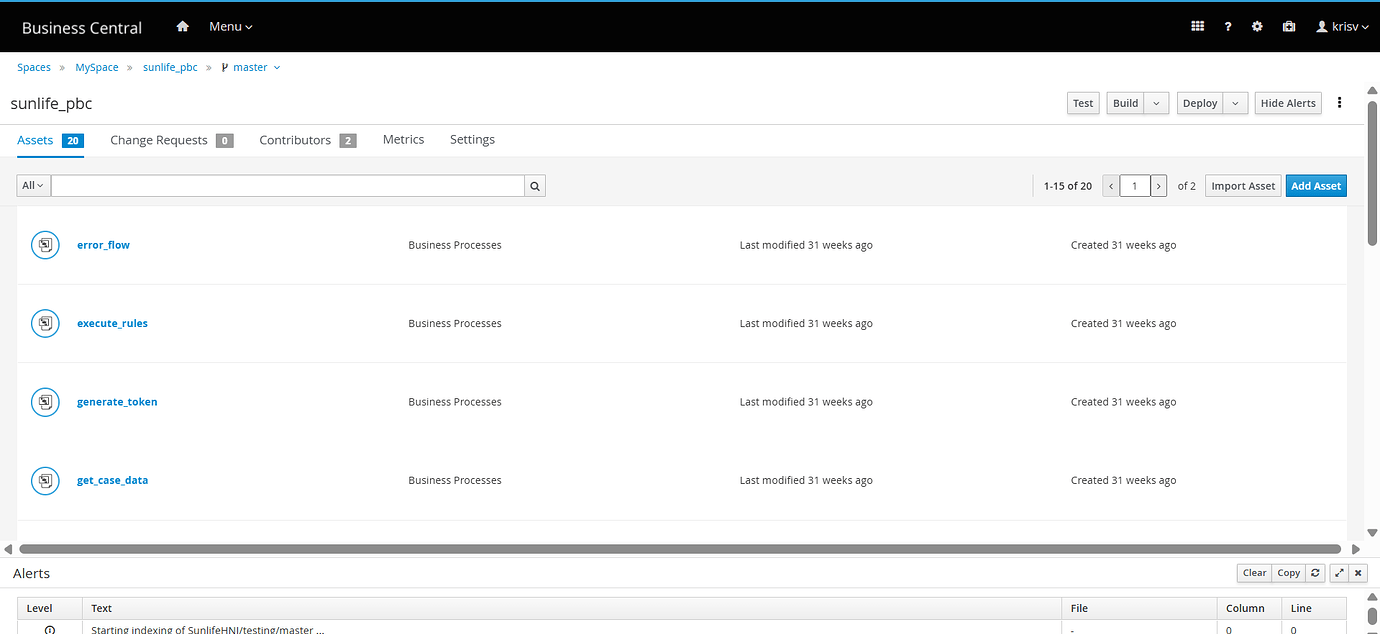
Task: Click the business process icon beside error_flow
Action: point(45,244)
